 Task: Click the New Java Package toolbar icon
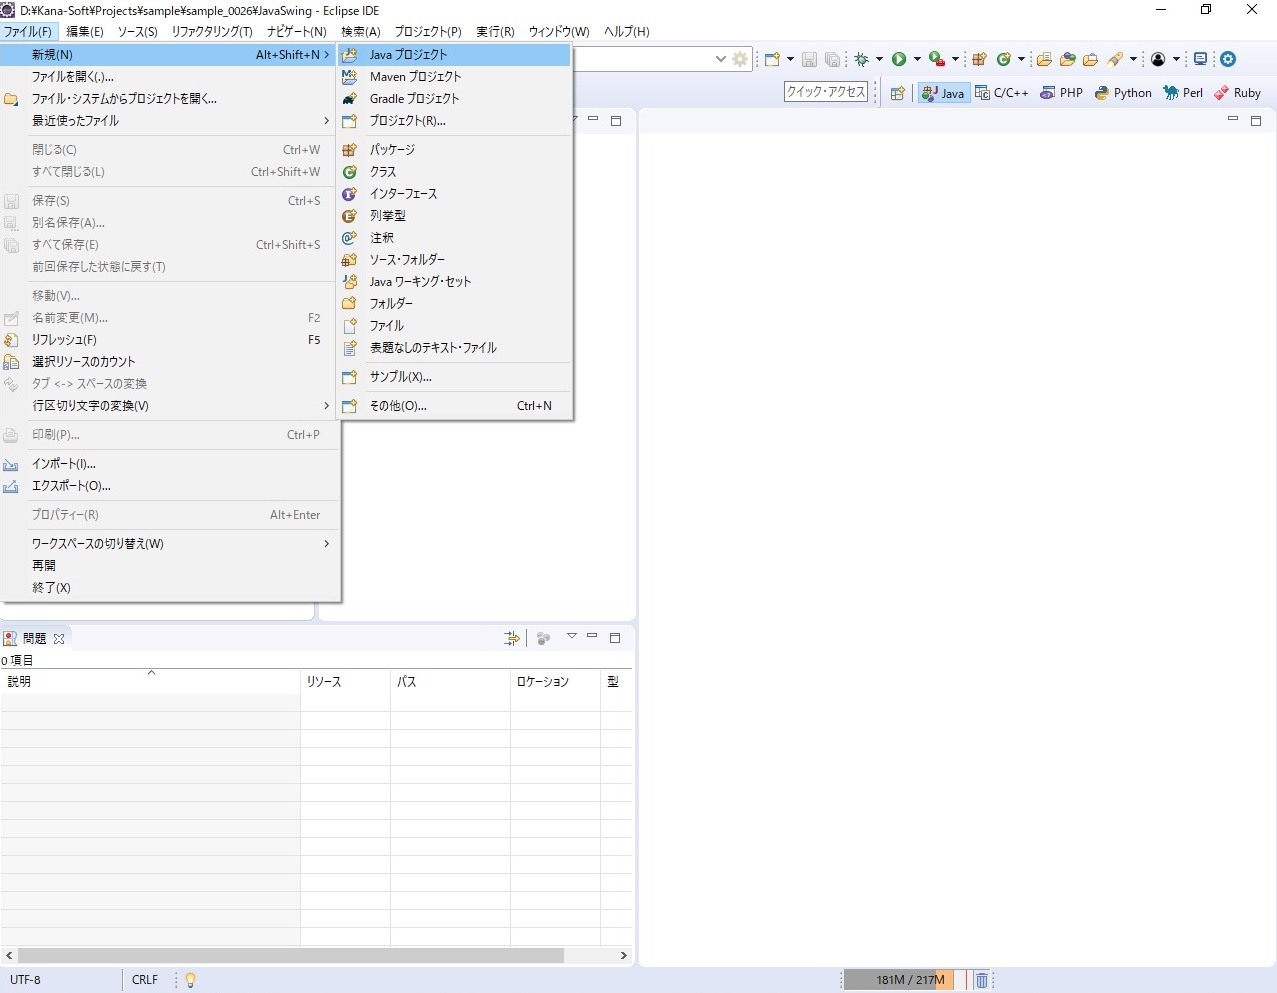pyautogui.click(x=980, y=59)
